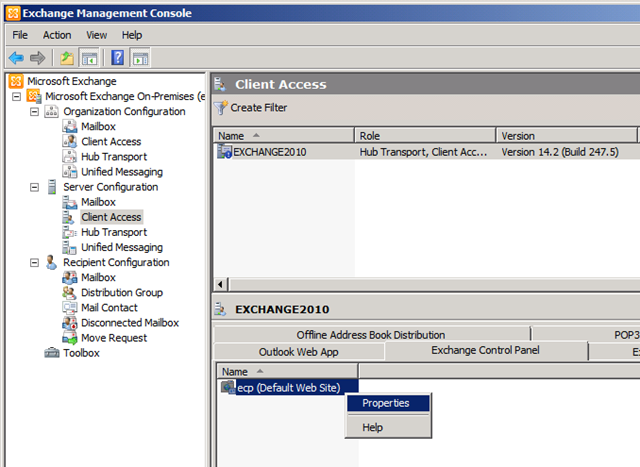The image size is (640, 467).
Task: Click the Toolbox icon in the tree
Action: click(x=52, y=353)
